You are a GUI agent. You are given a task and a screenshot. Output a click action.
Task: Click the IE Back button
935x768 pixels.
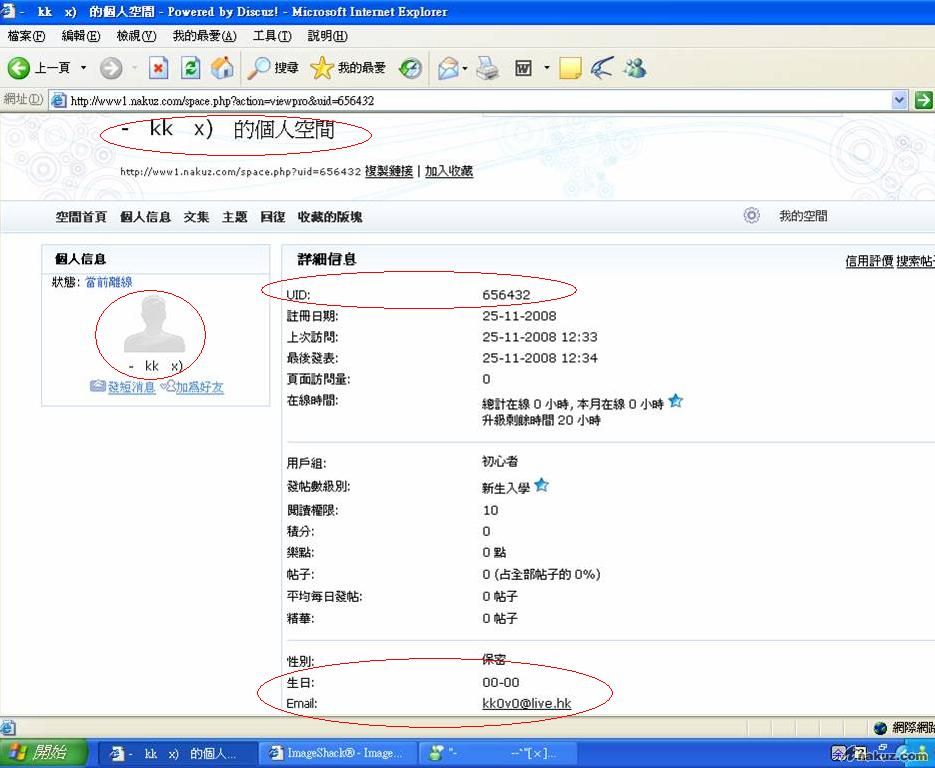(x=40, y=68)
